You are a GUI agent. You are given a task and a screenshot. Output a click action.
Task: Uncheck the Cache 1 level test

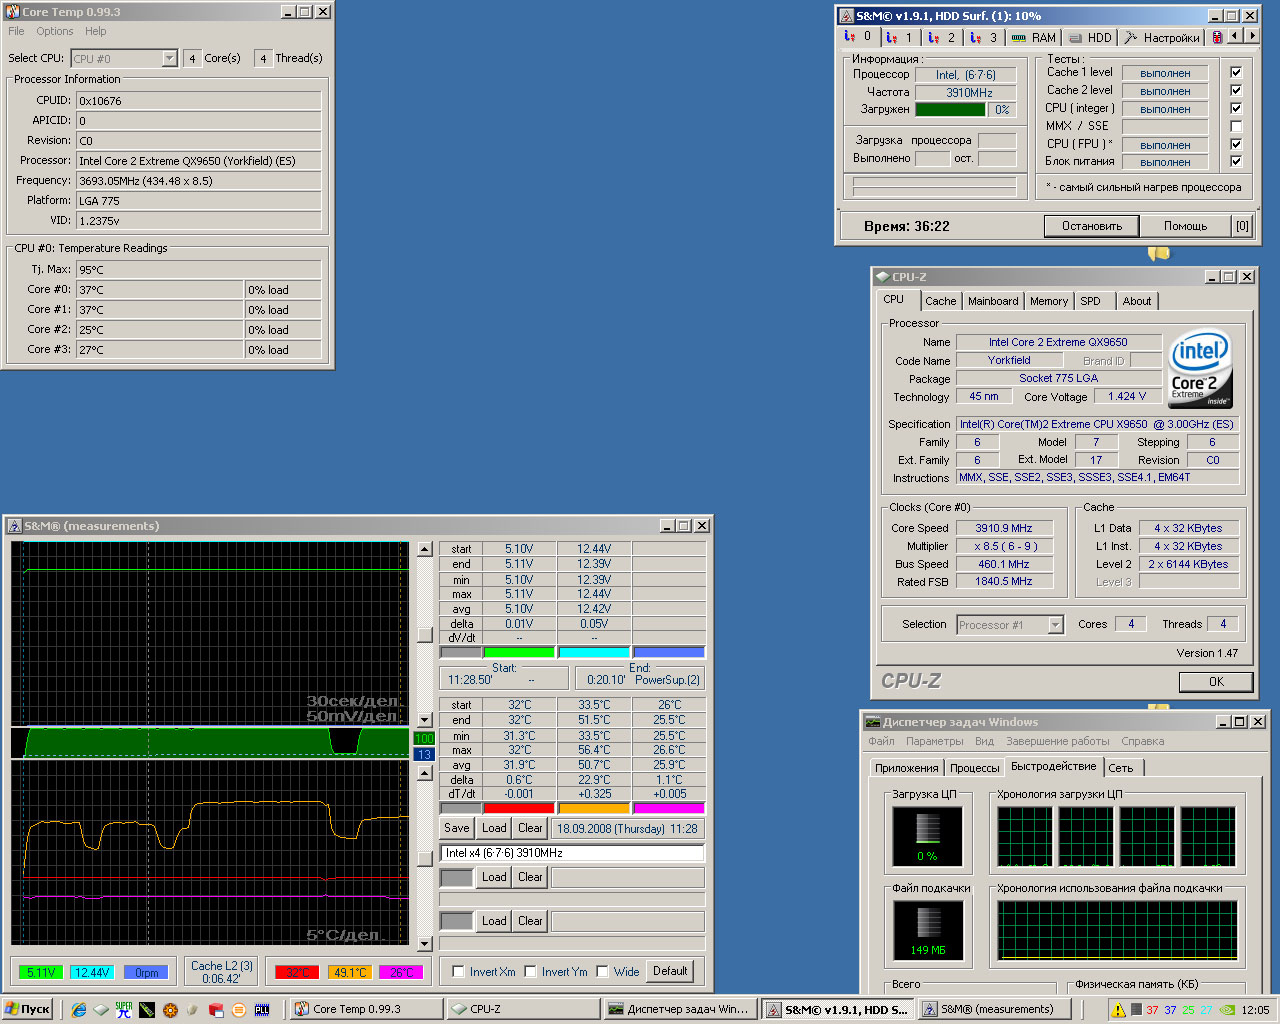pyautogui.click(x=1236, y=72)
